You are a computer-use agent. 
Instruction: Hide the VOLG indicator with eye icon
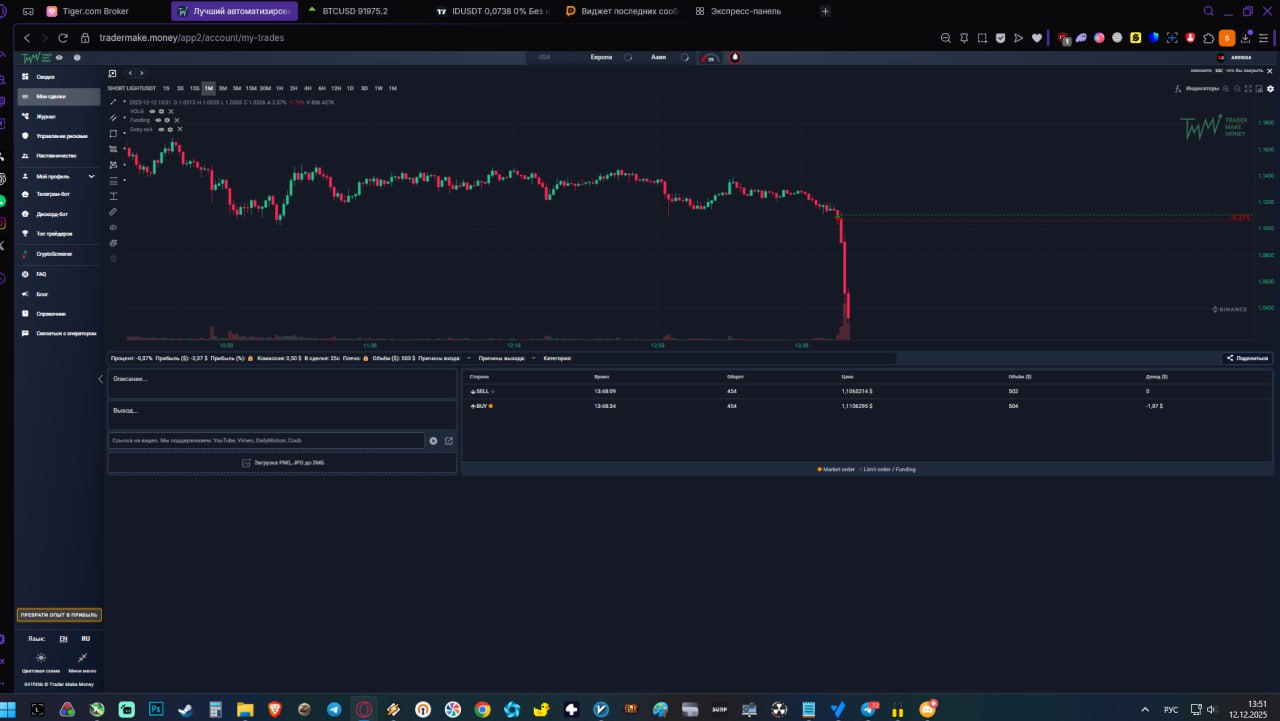point(152,111)
